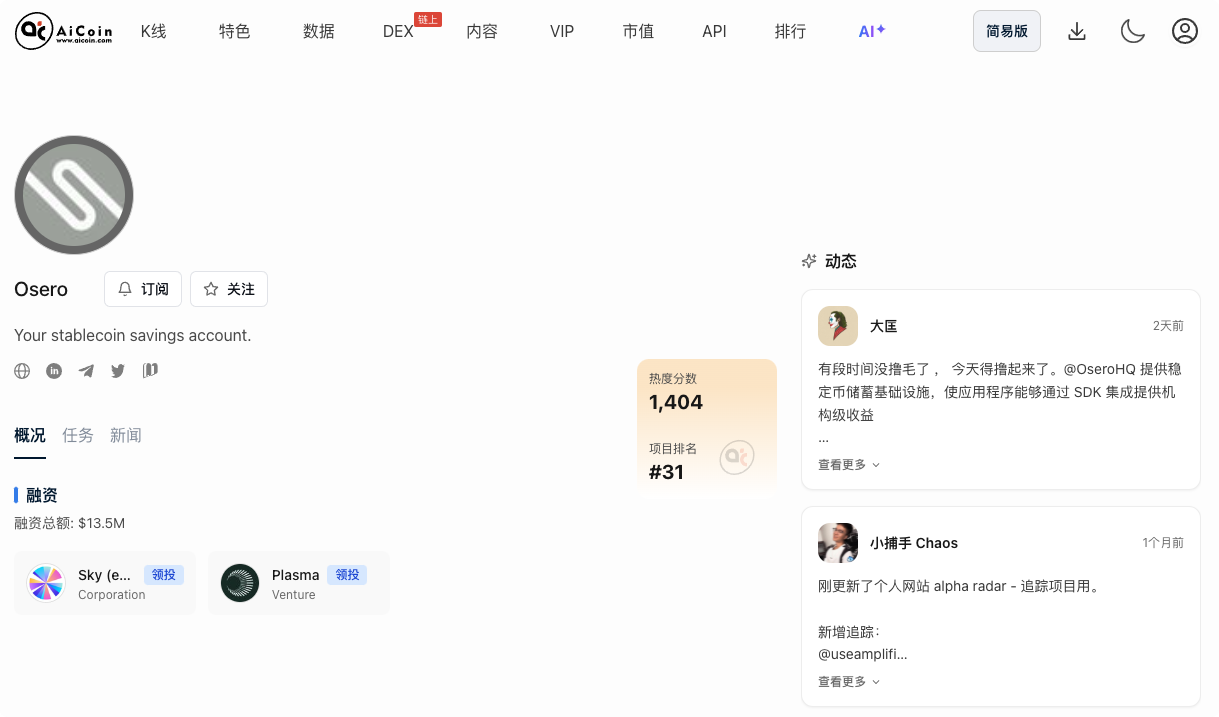Open the AI+ feature
The height and width of the screenshot is (717, 1219).
872,31
